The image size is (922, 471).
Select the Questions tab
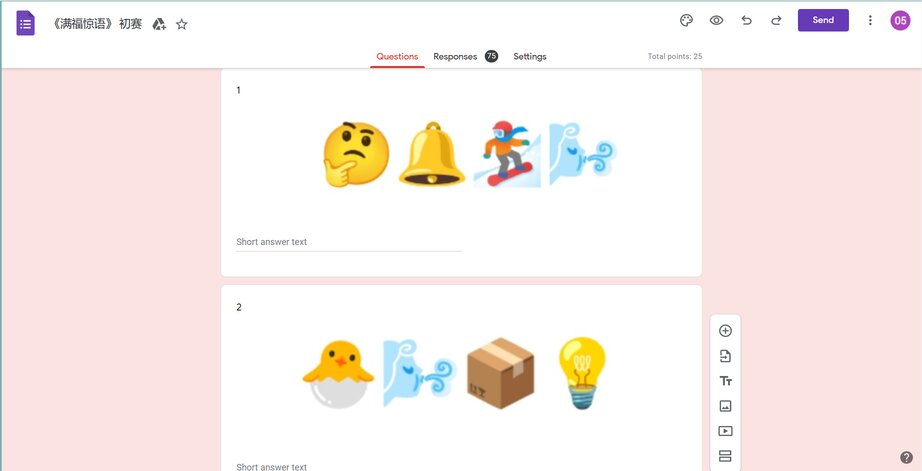pos(397,56)
